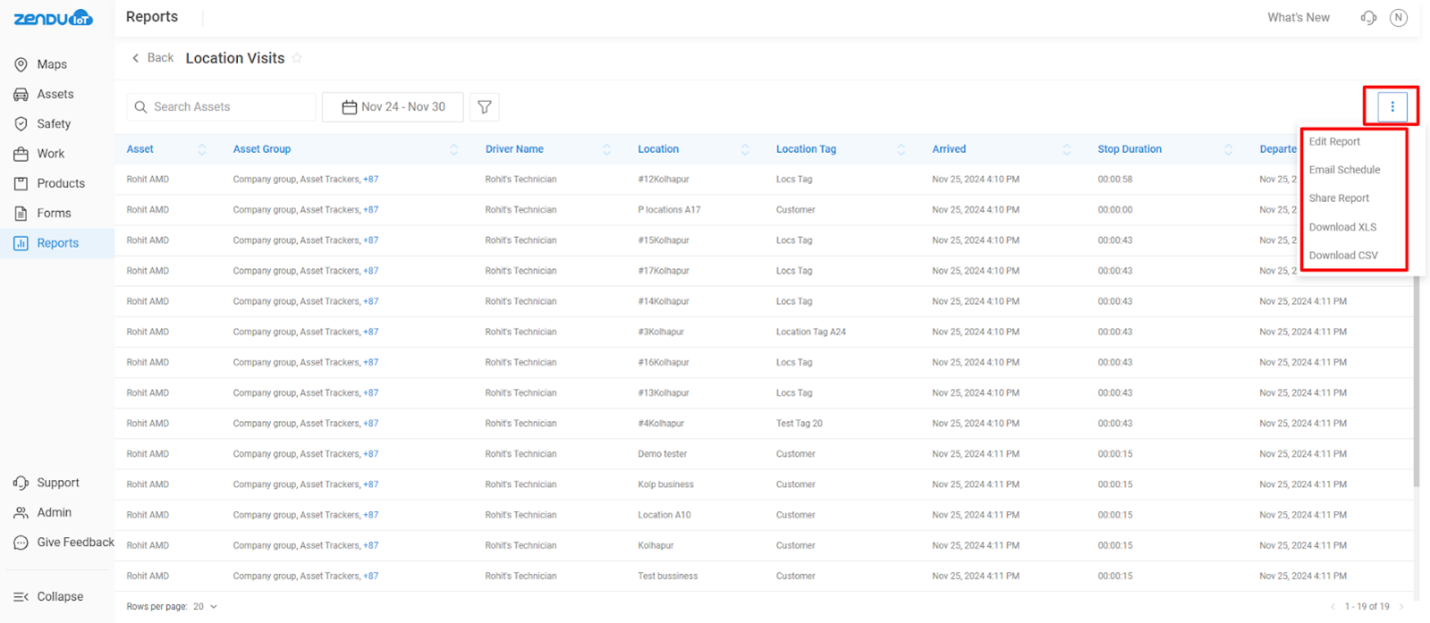Click the #4Kolhapur location cell
1430x623 pixels.
point(661,424)
